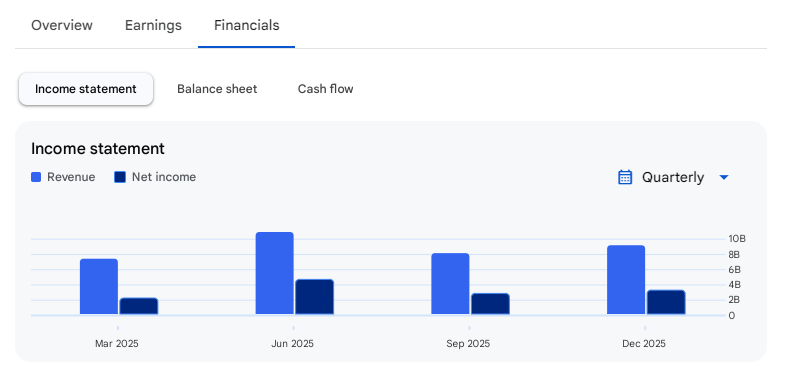Switch to Balance sheet view
The height and width of the screenshot is (384, 787).
click(217, 89)
